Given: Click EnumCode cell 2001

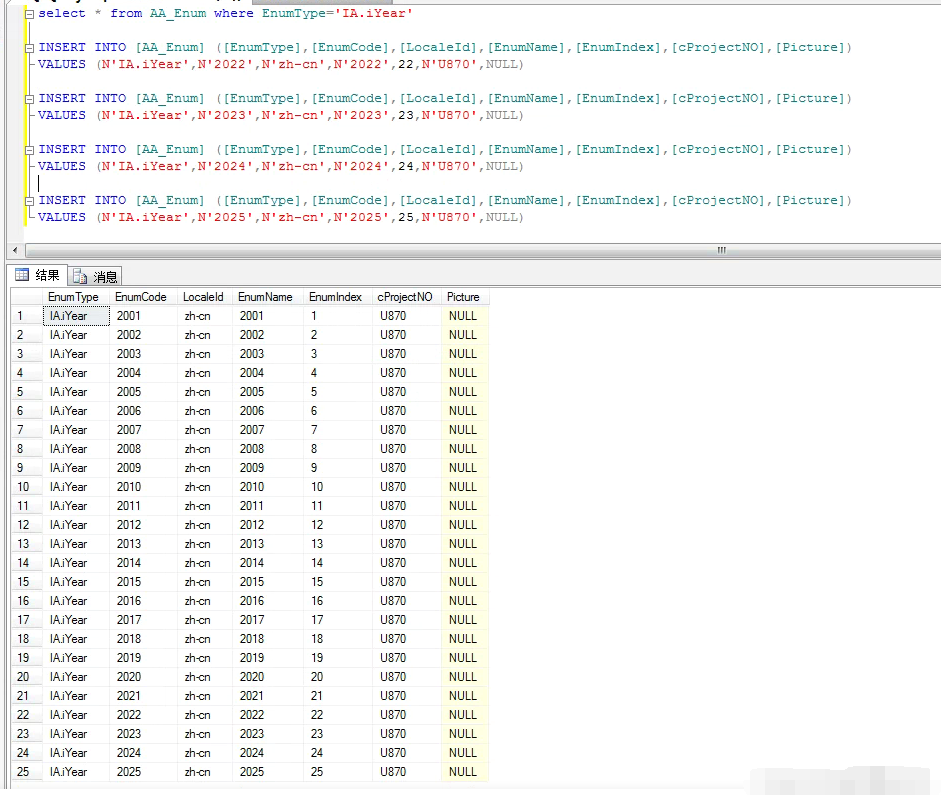Looking at the screenshot, I should tap(144, 316).
